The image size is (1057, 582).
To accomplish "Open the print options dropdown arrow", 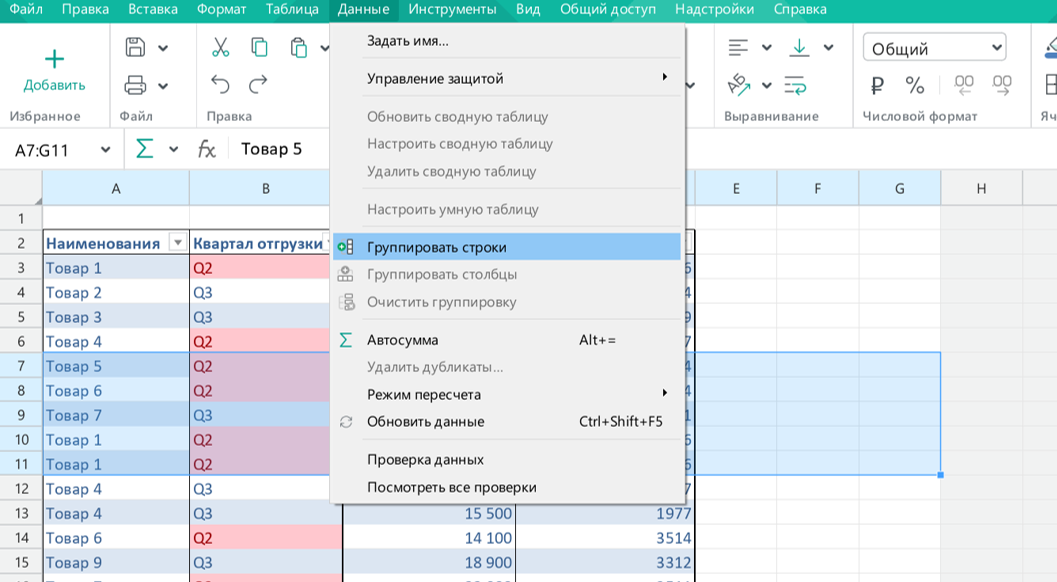I will [163, 86].
